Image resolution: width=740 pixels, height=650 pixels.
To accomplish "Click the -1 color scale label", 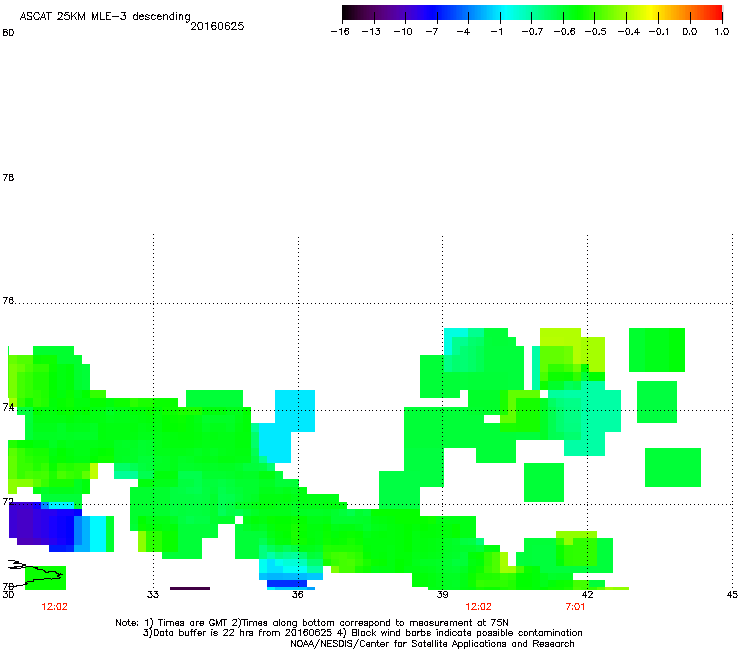I will (x=496, y=32).
